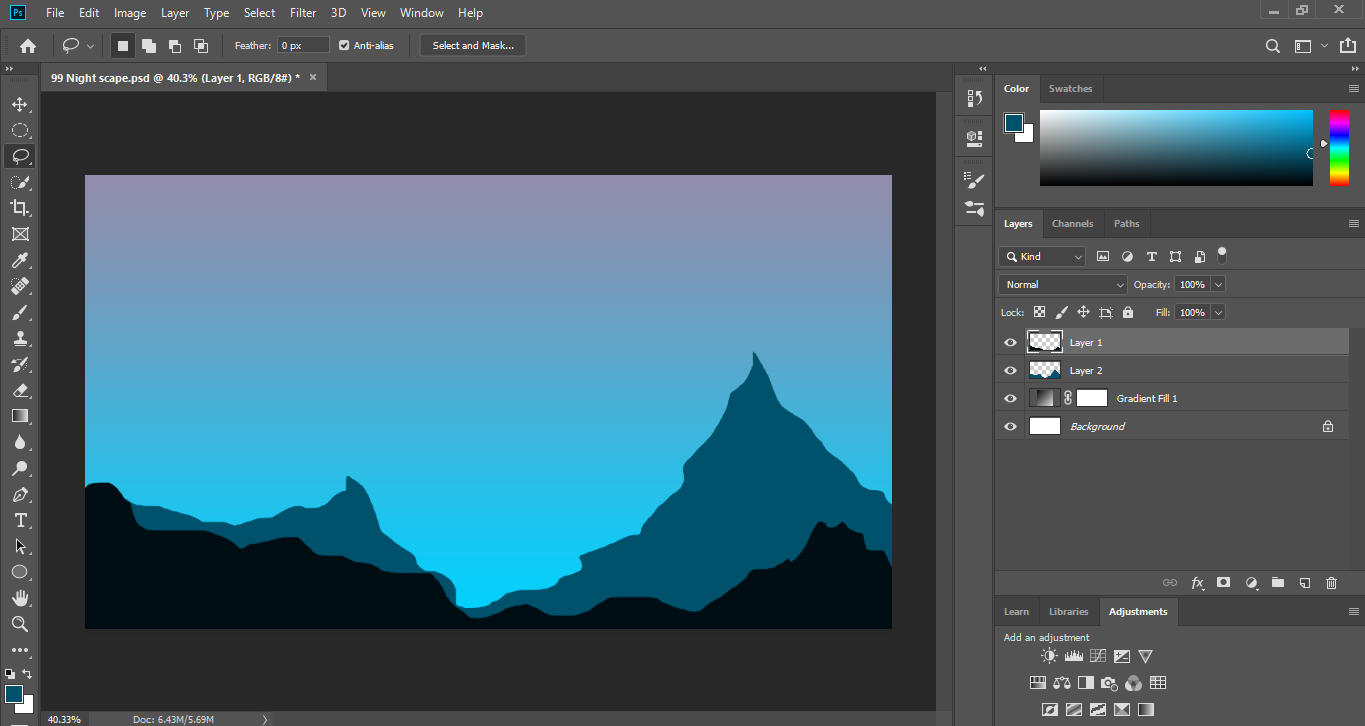Screen dimensions: 1365x726
Task: Select the Gradient tool
Action: (19, 416)
